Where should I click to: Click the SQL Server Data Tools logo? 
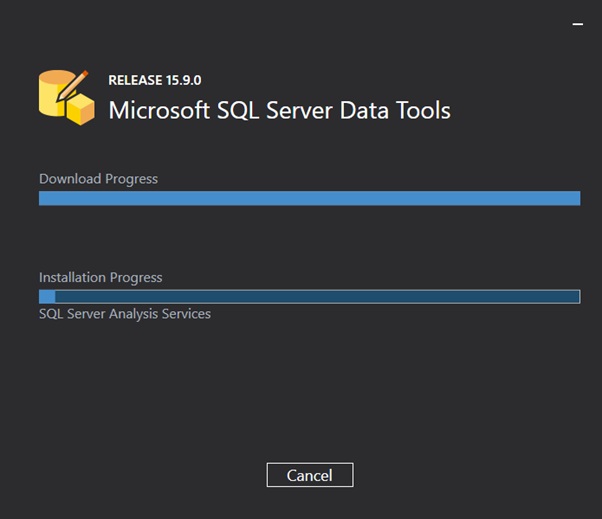point(66,98)
